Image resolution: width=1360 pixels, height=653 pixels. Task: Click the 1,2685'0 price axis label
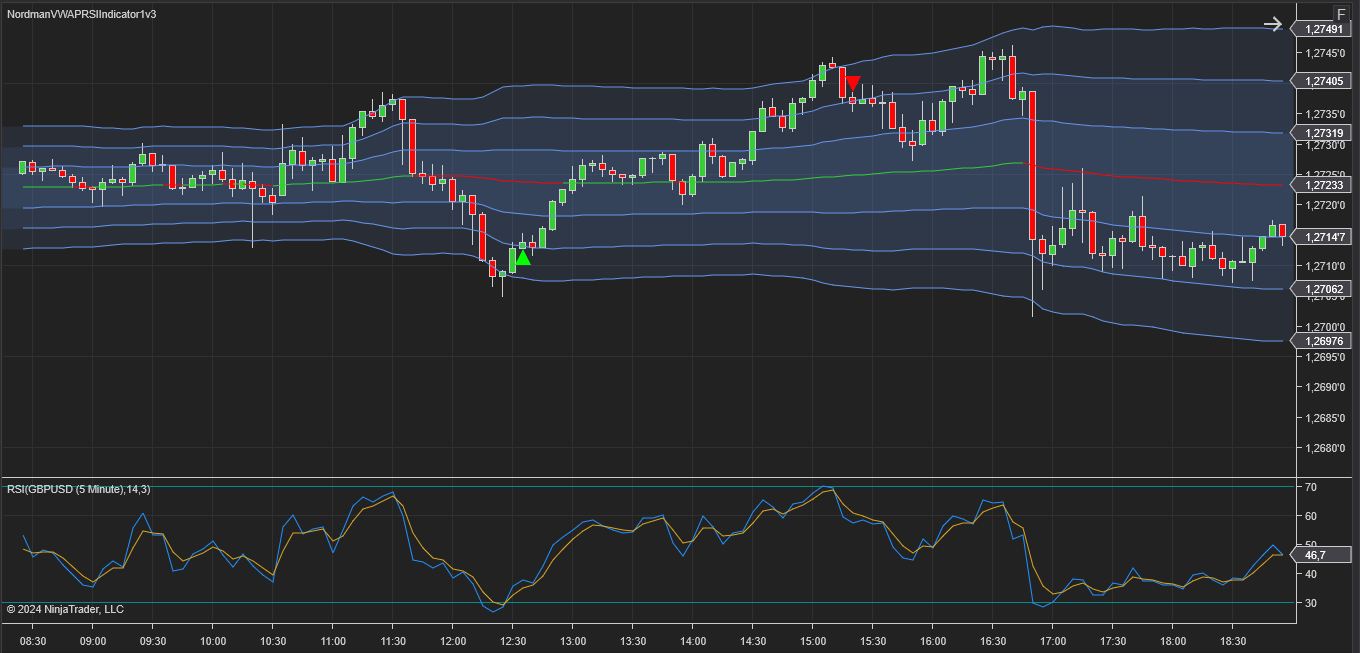point(1325,418)
